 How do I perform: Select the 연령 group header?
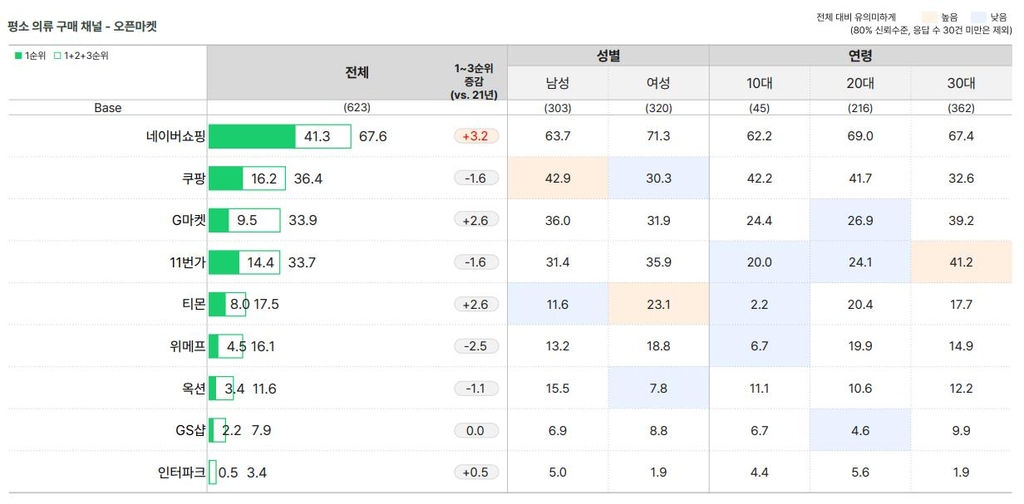[x=860, y=55]
